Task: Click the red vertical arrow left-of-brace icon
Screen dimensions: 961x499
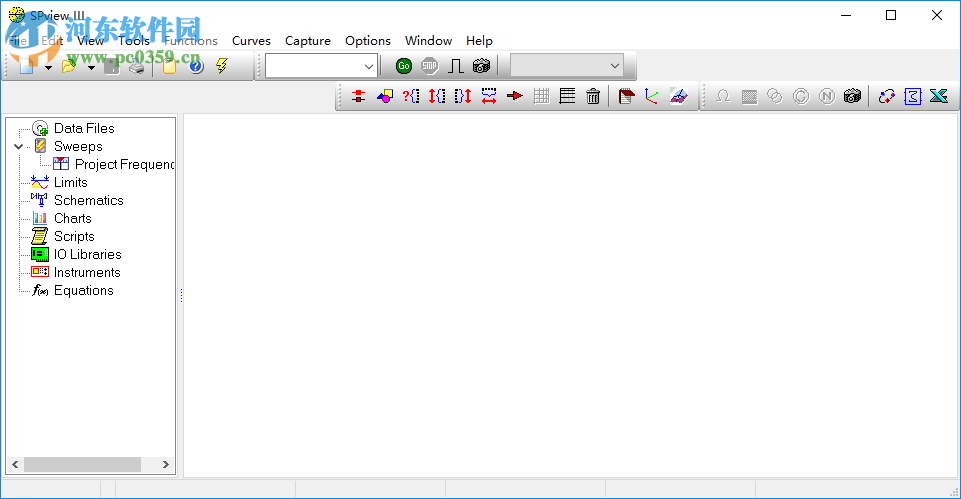Action: (437, 96)
